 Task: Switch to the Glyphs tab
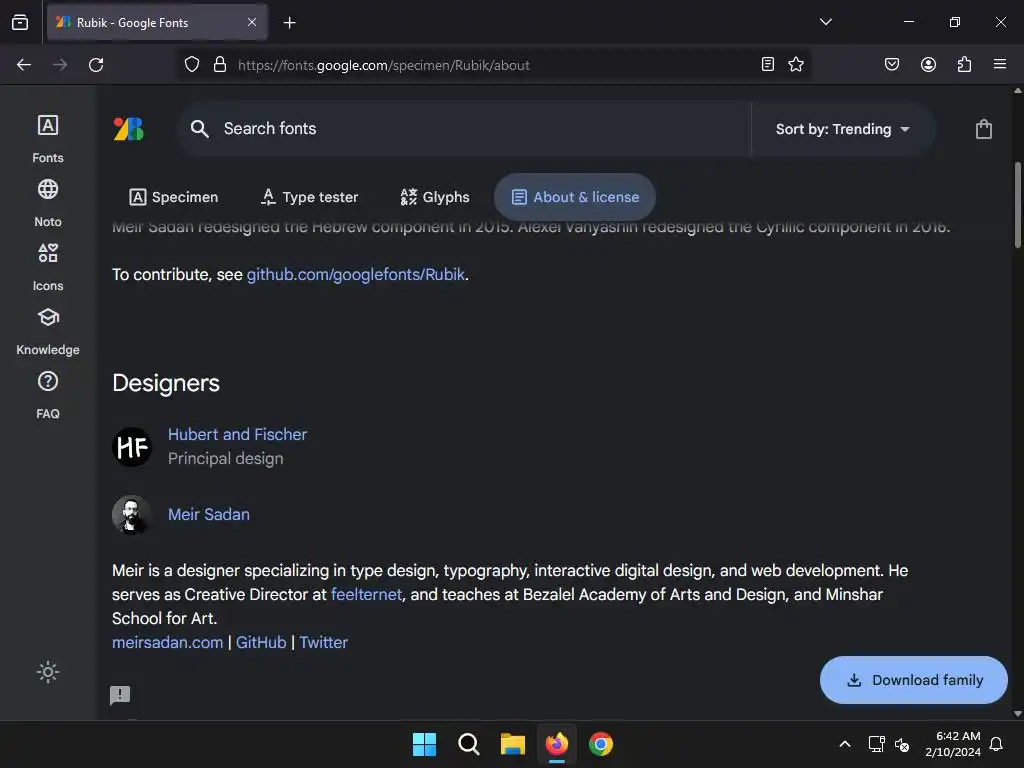(435, 197)
